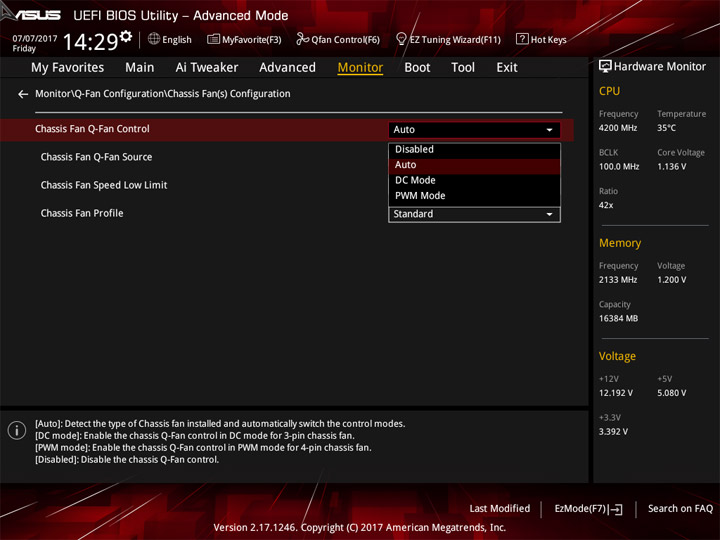The height and width of the screenshot is (540, 720).
Task: Click CPU temperature value 35°C
Action: pos(666,128)
